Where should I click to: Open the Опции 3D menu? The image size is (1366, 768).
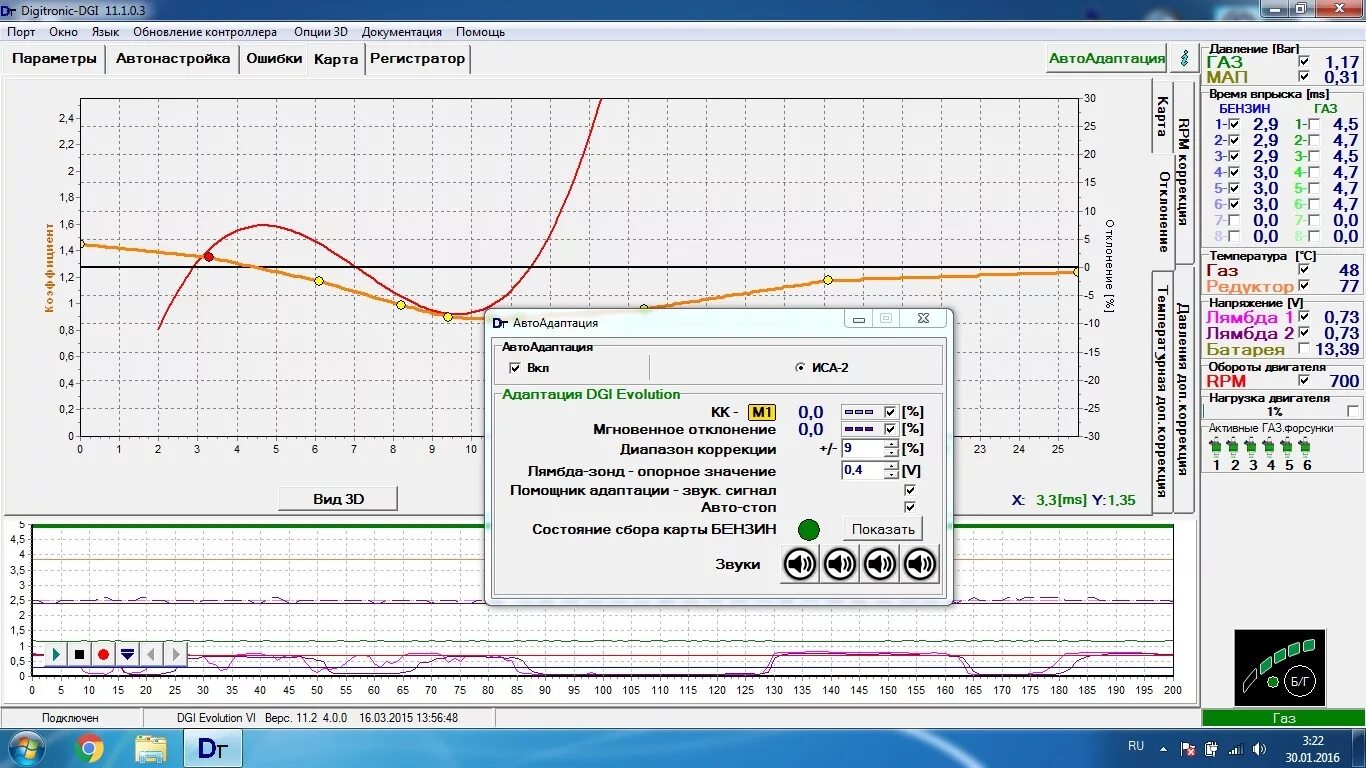320,32
